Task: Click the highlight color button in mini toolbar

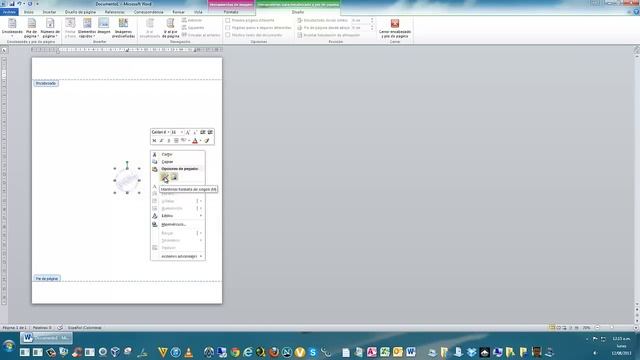Action: click(184, 140)
